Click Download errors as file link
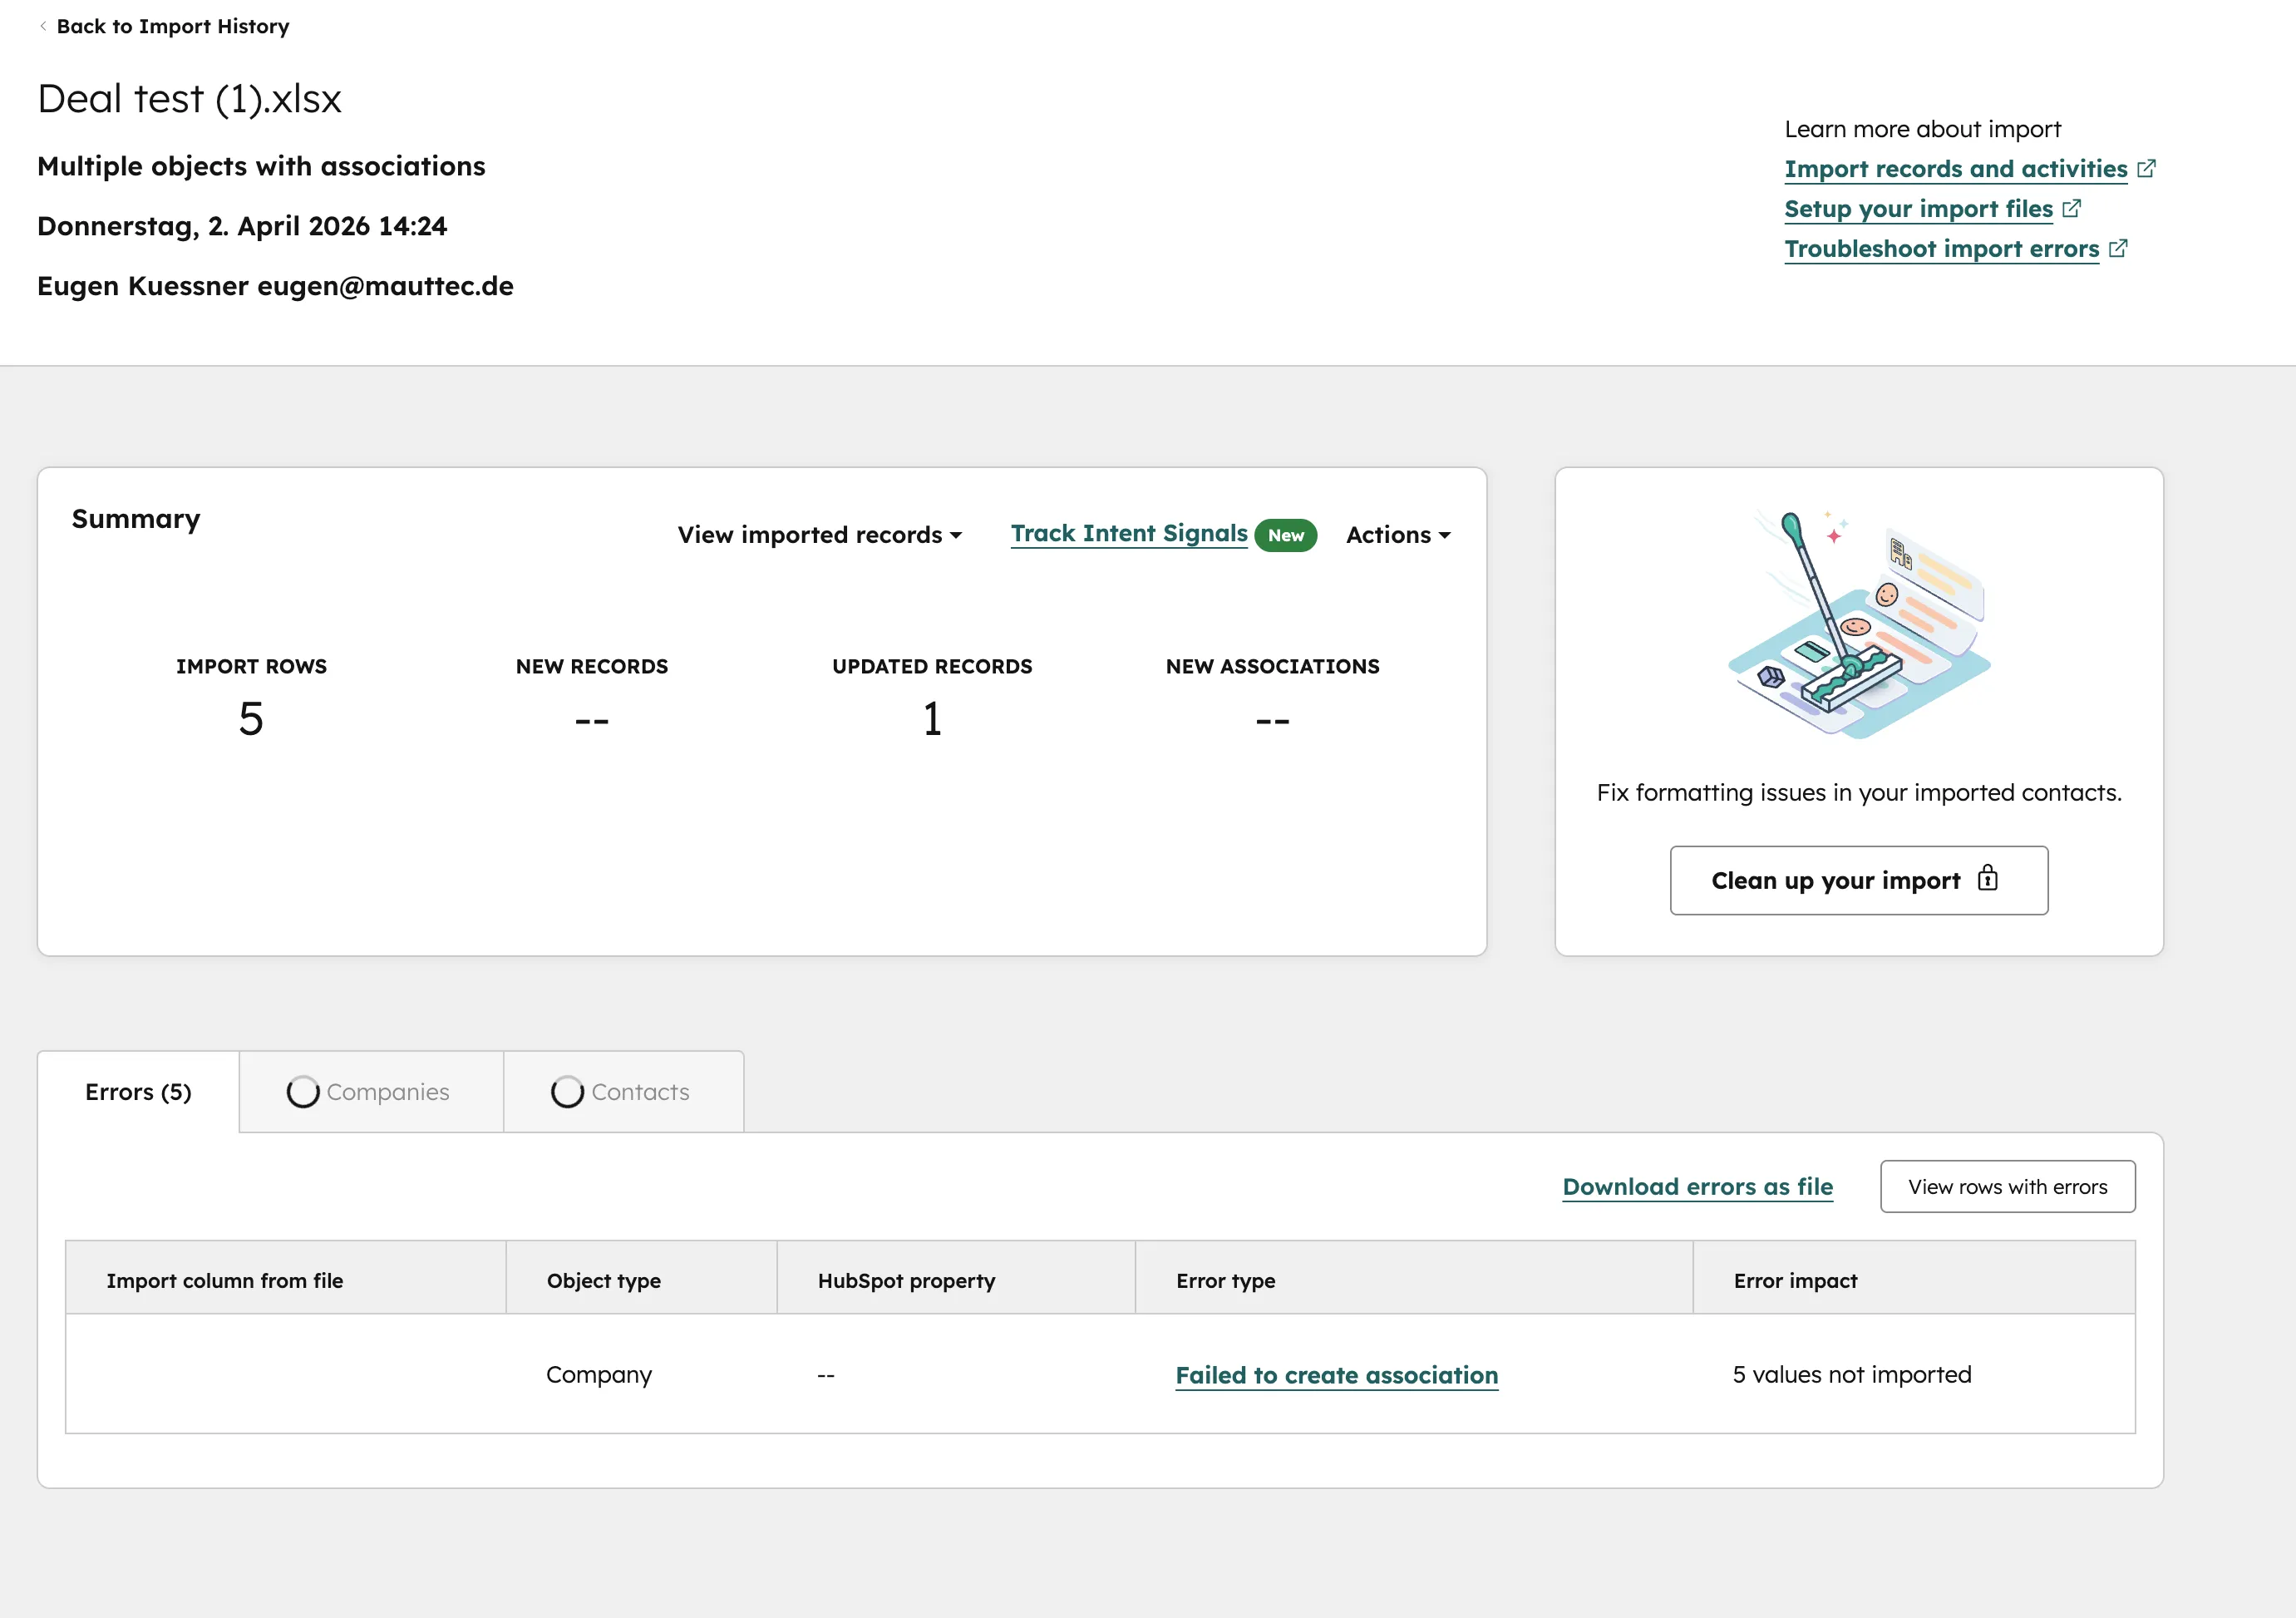This screenshot has width=2296, height=1618. click(1697, 1187)
